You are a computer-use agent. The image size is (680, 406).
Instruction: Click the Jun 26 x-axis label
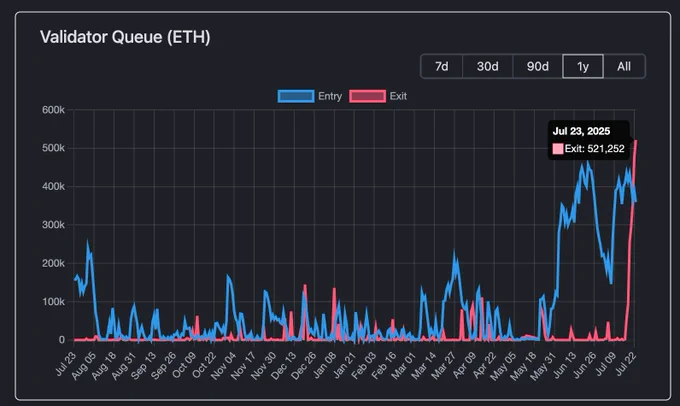coord(585,365)
